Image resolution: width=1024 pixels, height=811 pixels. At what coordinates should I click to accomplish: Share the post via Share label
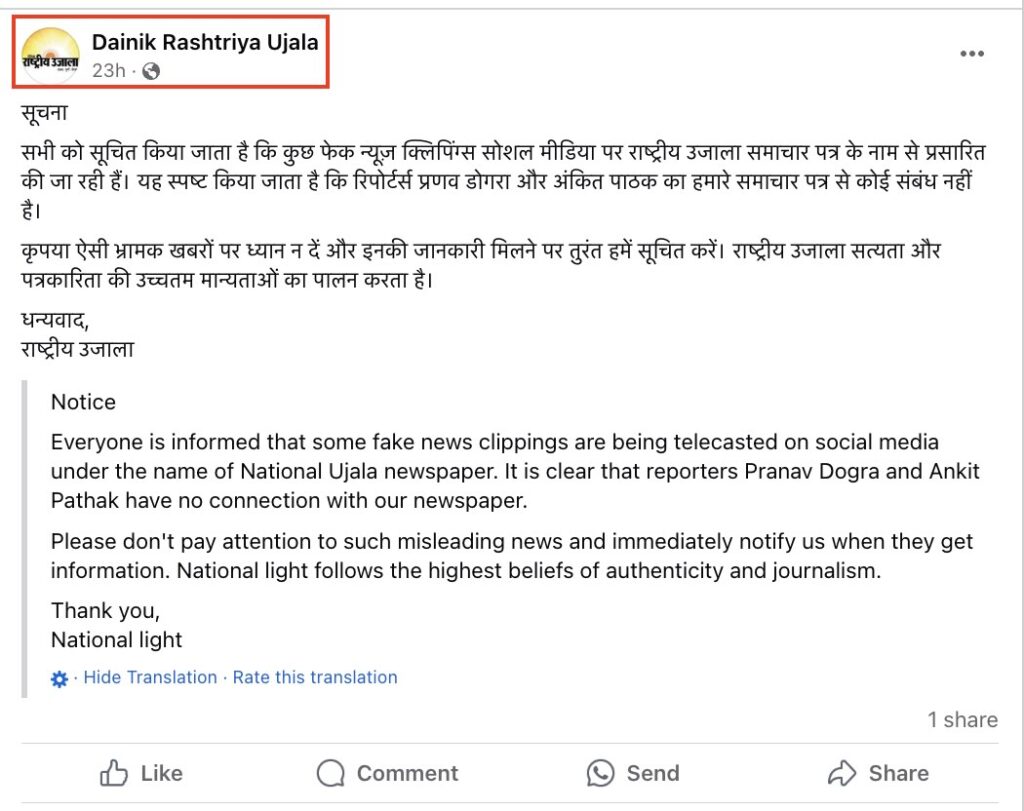pos(899,773)
